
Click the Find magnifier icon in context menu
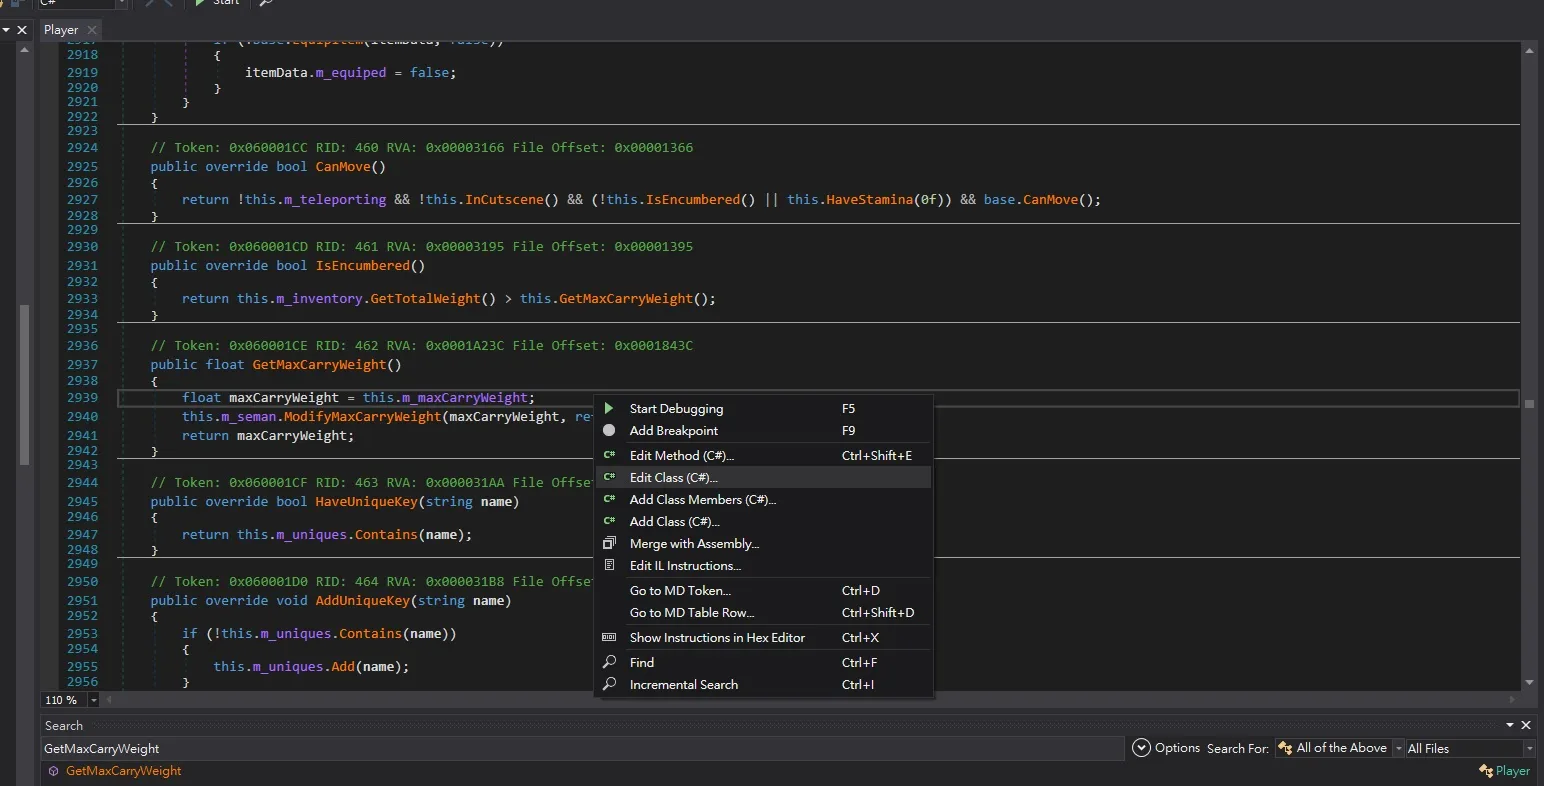pyautogui.click(x=609, y=662)
